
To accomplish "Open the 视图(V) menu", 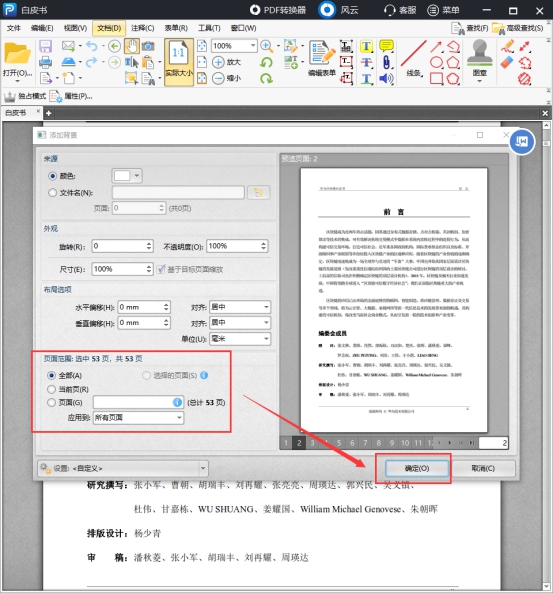I will tap(75, 28).
